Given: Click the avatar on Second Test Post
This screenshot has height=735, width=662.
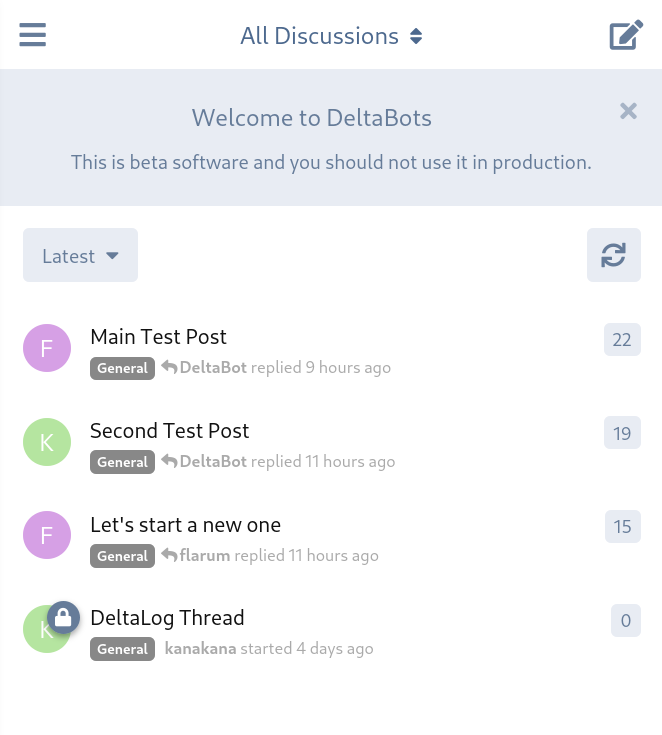Looking at the screenshot, I should click(x=47, y=442).
